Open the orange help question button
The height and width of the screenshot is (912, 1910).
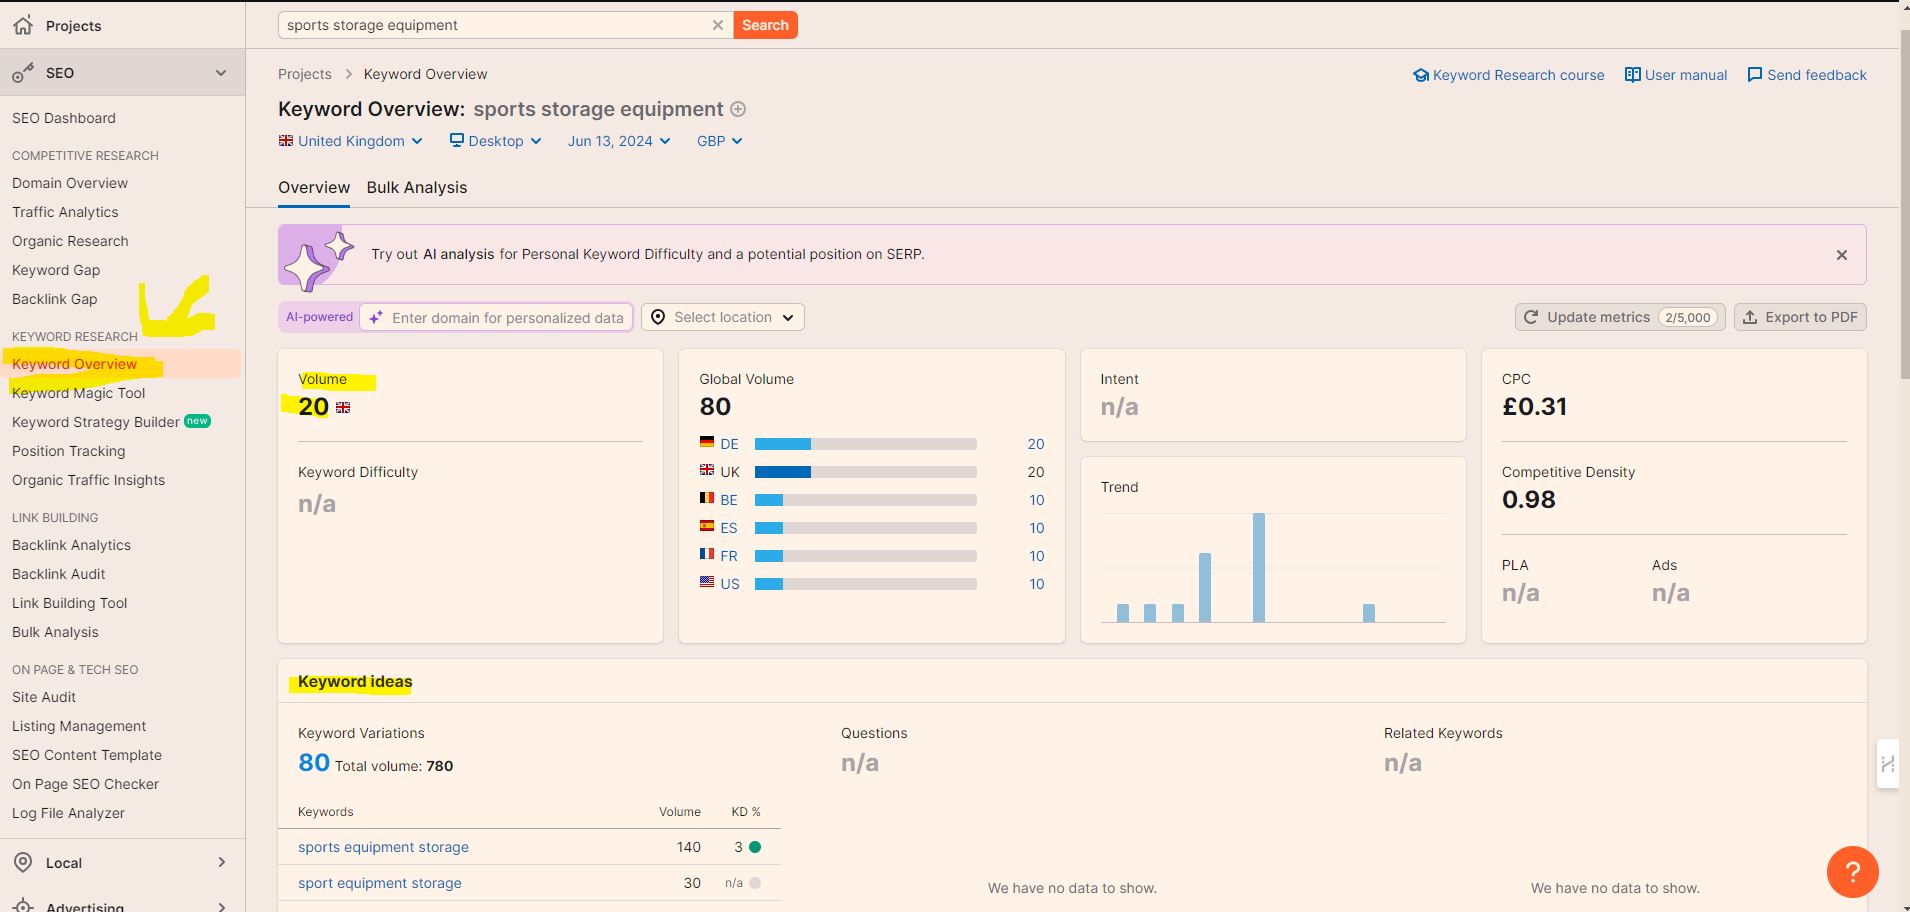(1852, 872)
